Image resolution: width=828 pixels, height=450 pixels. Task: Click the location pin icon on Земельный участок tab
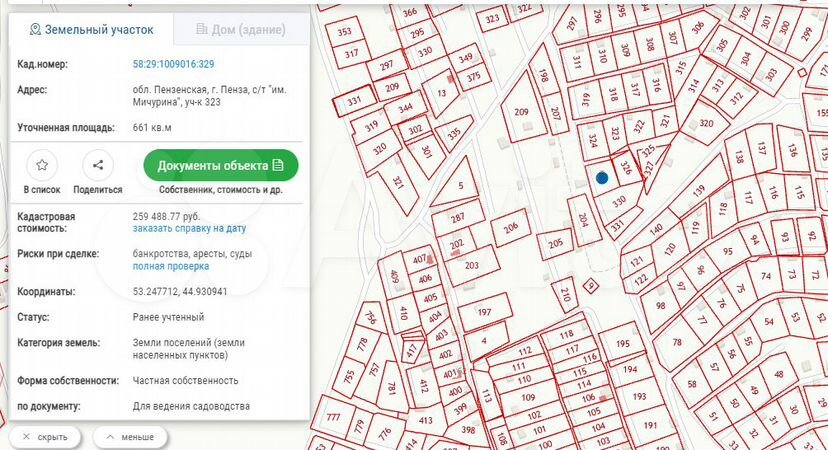pos(35,30)
